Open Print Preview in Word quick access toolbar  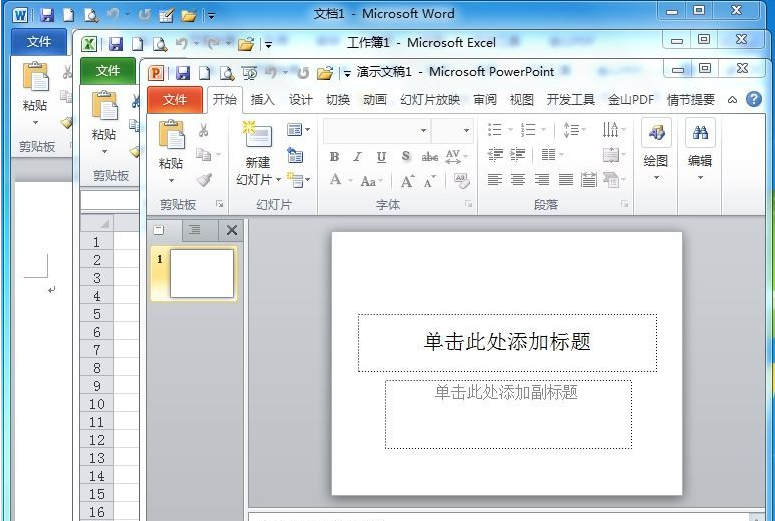(91, 15)
